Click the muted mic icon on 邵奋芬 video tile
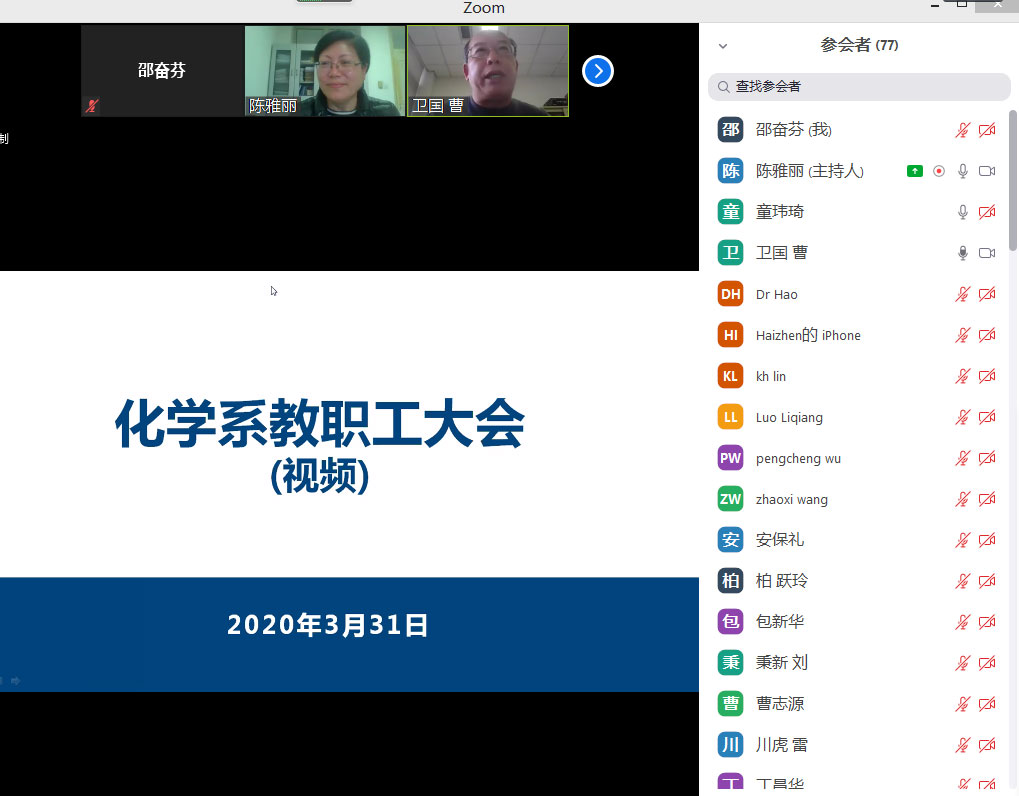Image resolution: width=1019 pixels, height=796 pixels. click(92, 105)
